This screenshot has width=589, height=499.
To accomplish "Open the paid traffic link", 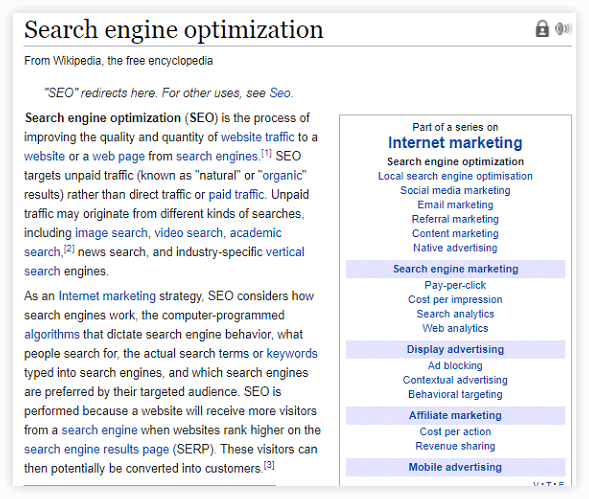I will (x=236, y=195).
